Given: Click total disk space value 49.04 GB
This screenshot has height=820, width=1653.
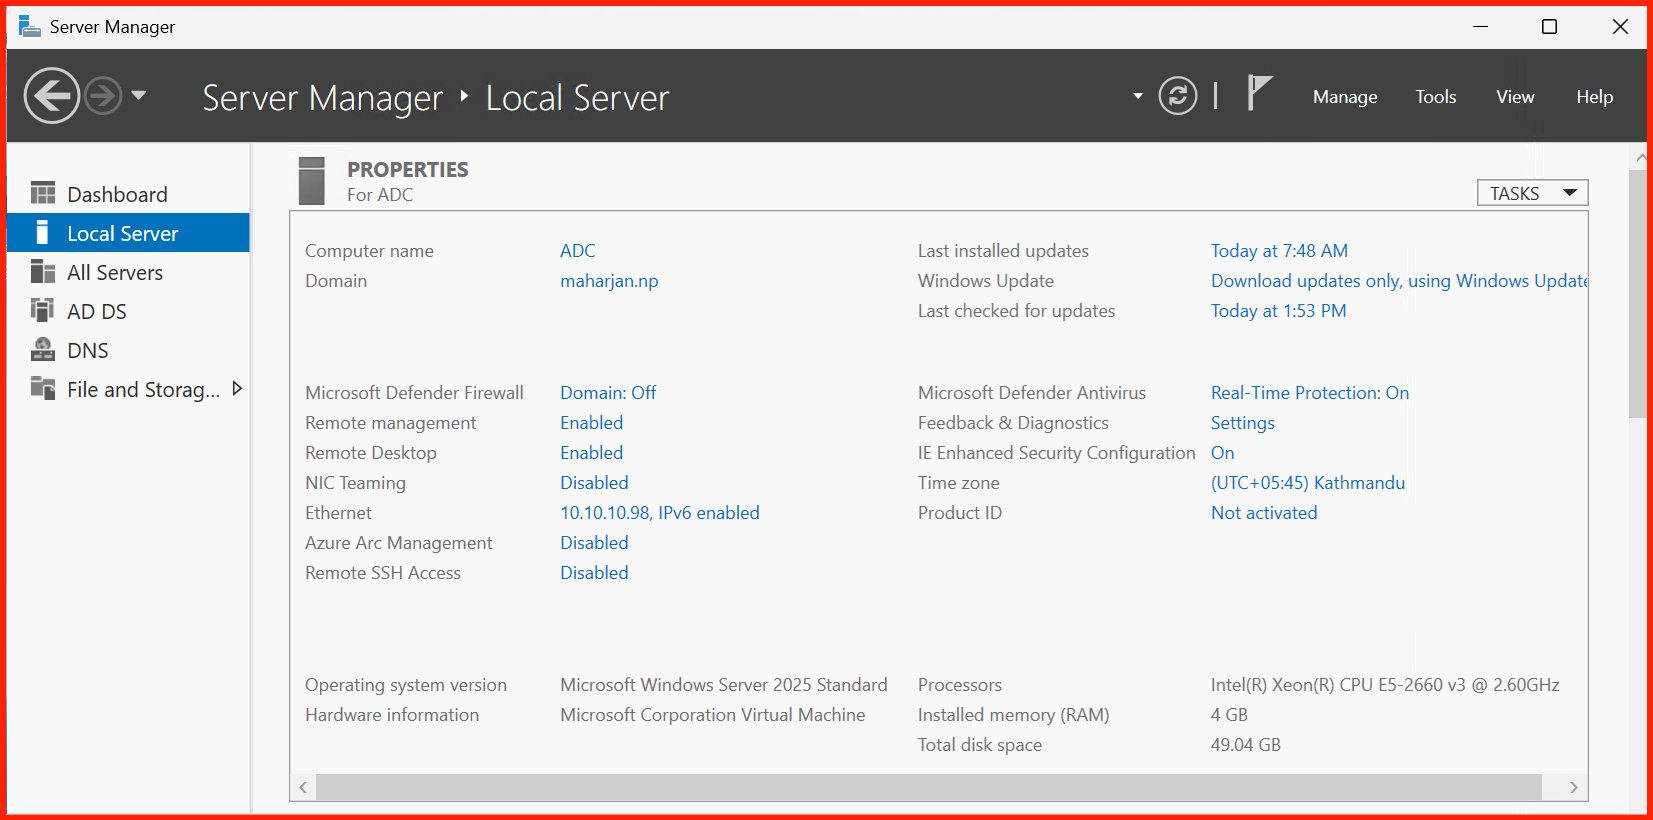Looking at the screenshot, I should click(1246, 745).
